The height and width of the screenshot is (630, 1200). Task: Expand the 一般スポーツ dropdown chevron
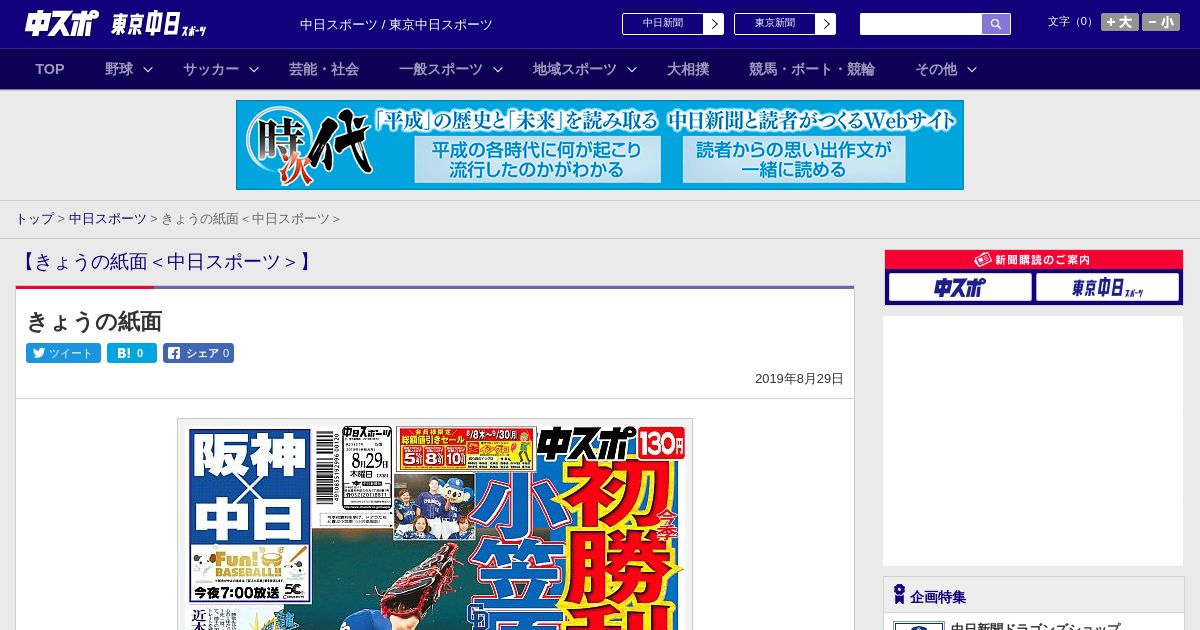click(498, 69)
